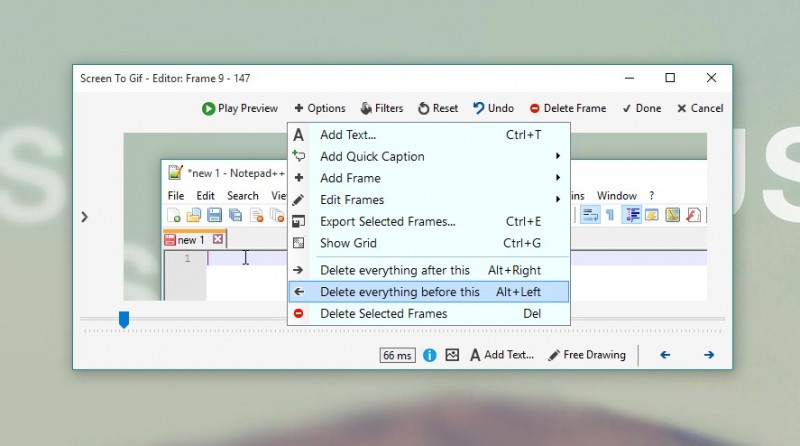
Task: Go to previous frame with left arrow
Action: click(x=665, y=355)
